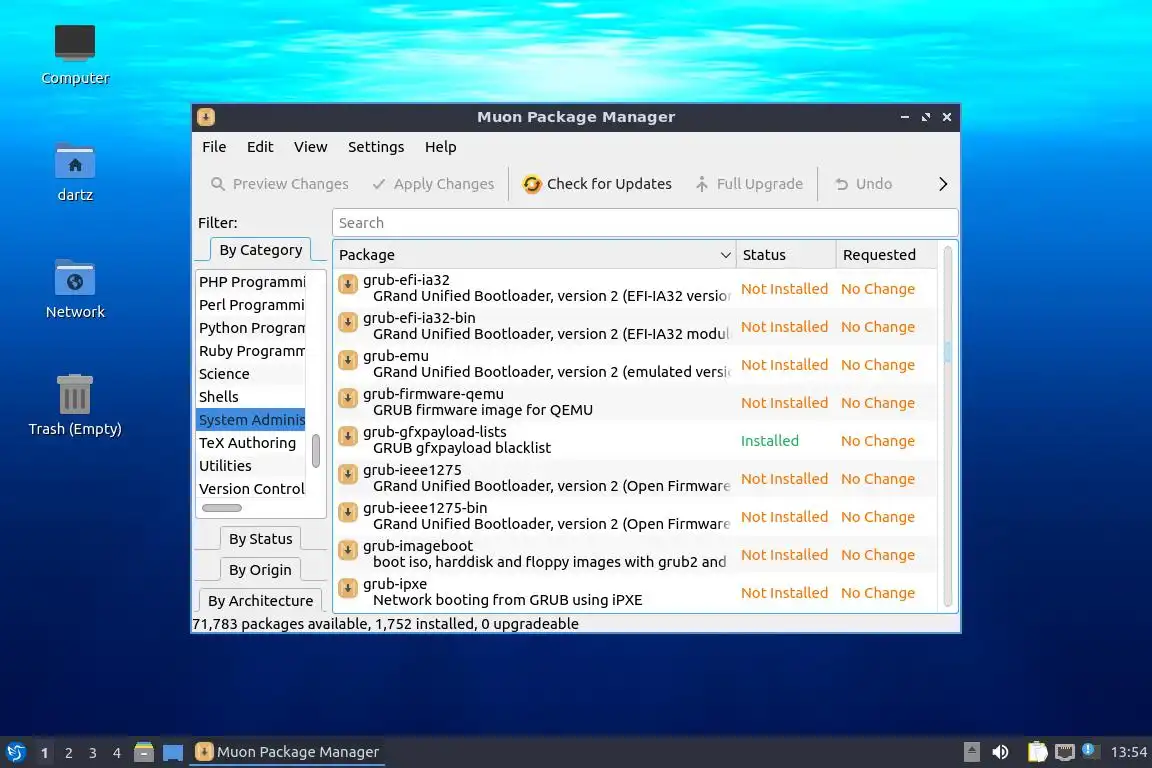Switch to the By Origin filter tab
1152x768 pixels.
point(260,570)
